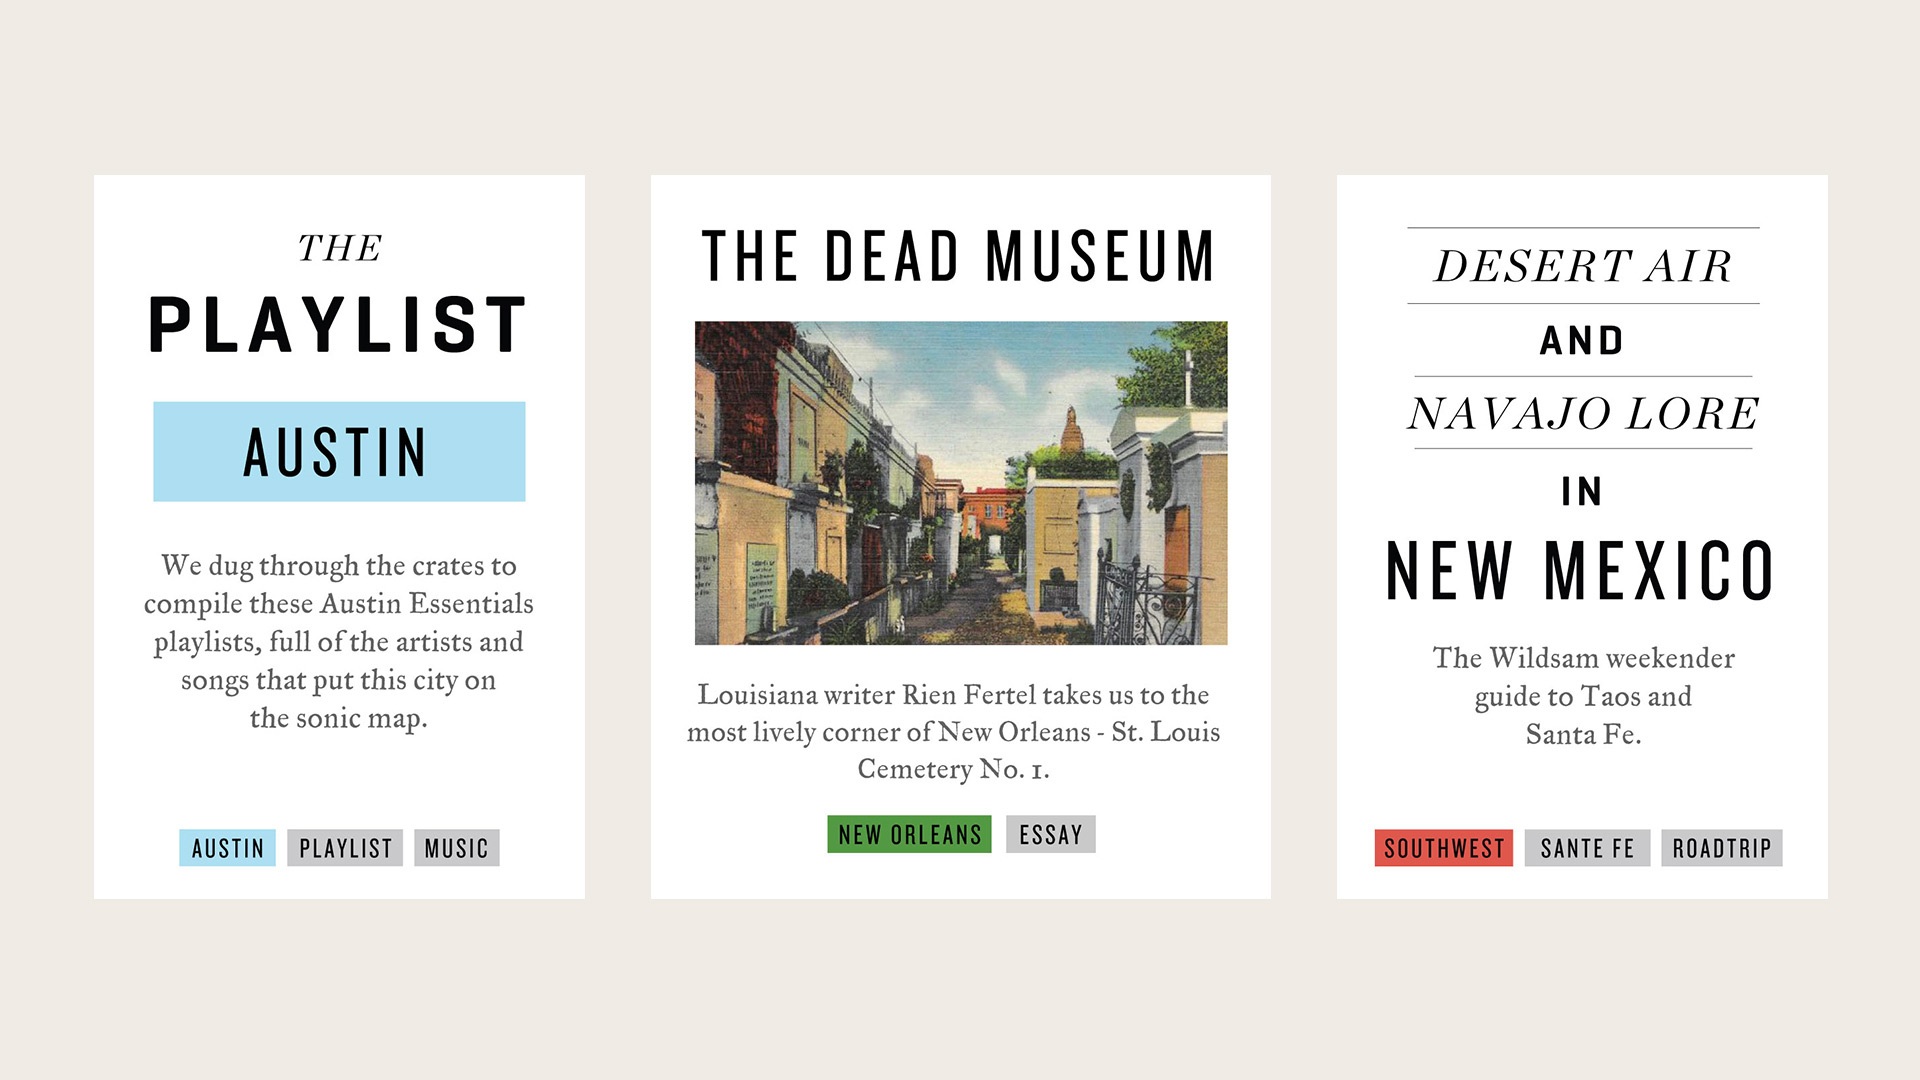Select the MUSIC tag
Image resolution: width=1920 pixels, height=1080 pixels.
456,848
